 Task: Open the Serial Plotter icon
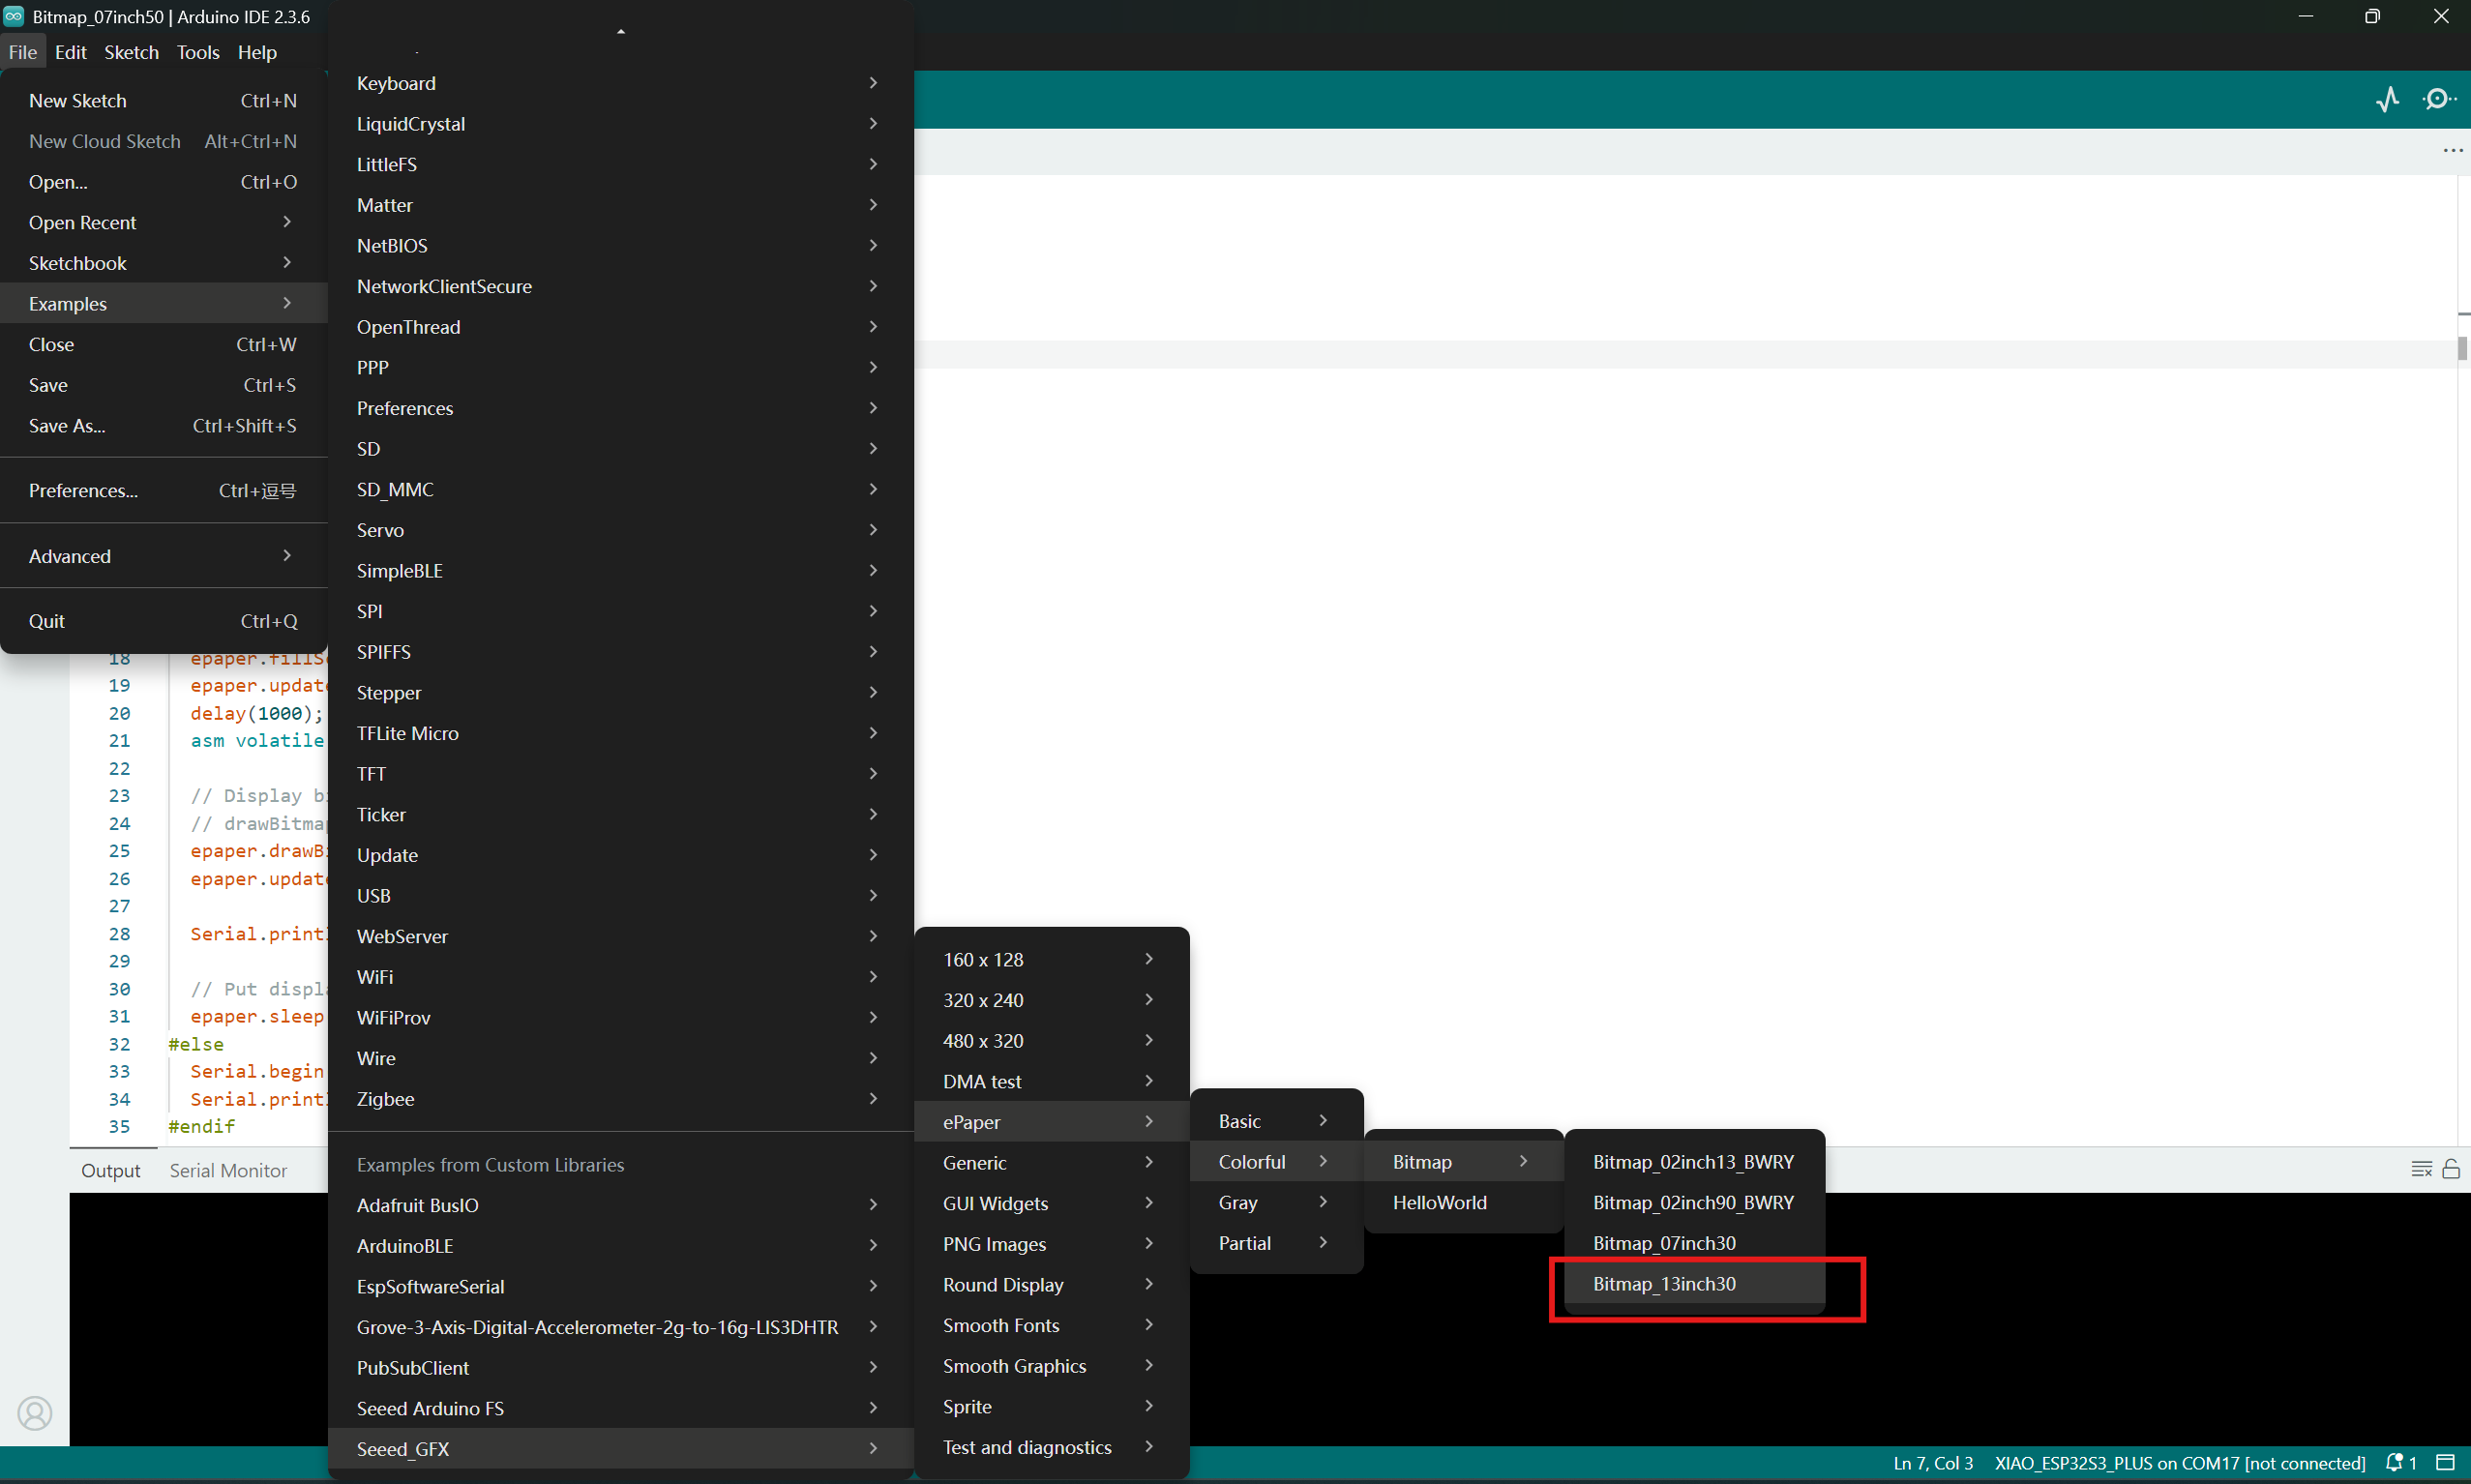tap(2387, 99)
